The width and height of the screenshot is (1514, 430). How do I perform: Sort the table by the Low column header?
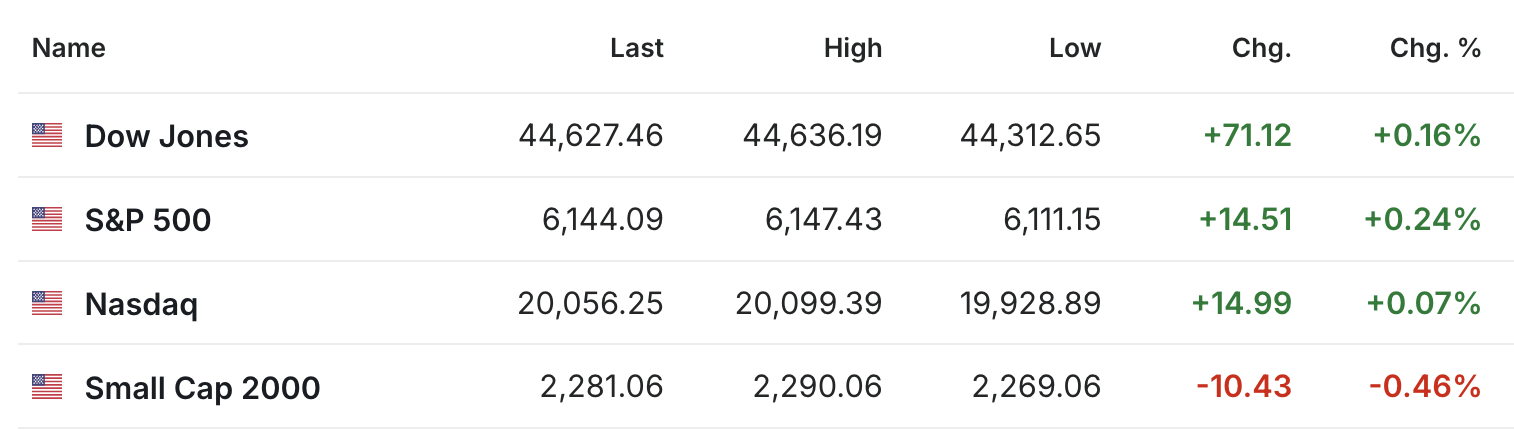point(1075,48)
